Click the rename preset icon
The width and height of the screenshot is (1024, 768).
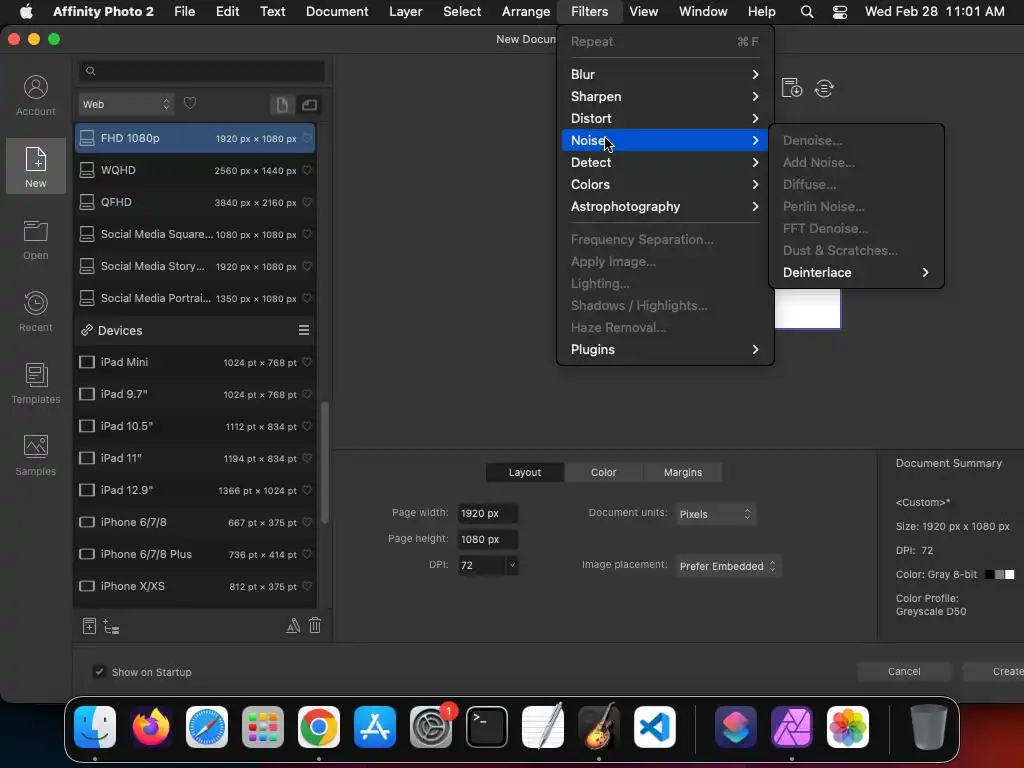click(x=293, y=626)
